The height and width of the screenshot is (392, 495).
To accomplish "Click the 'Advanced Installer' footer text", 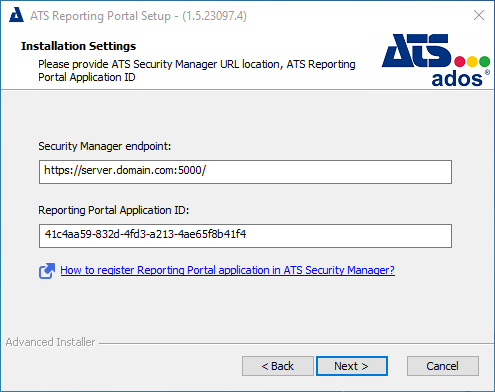I will click(50, 342).
